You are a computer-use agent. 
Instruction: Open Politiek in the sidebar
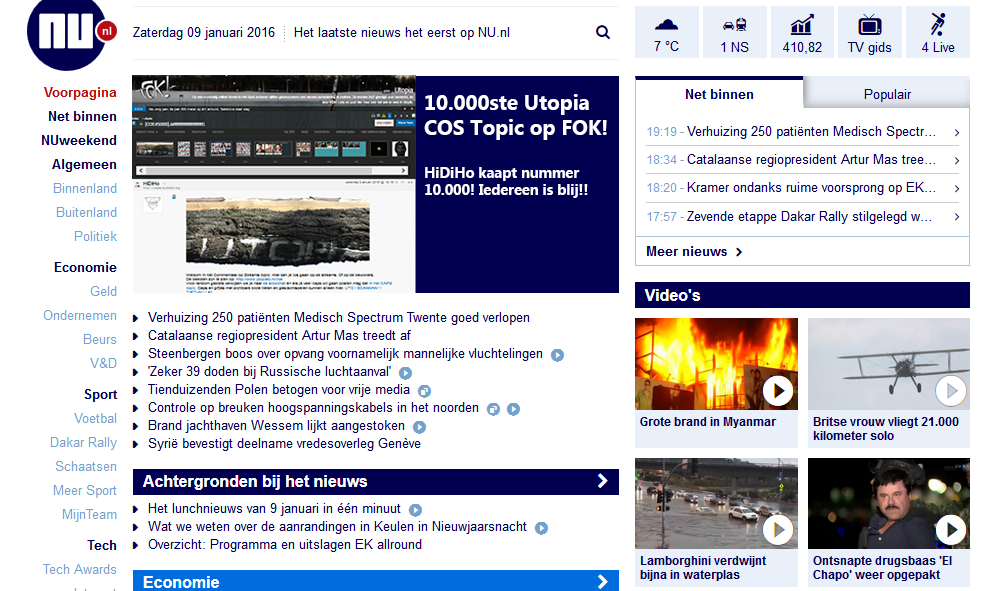(95, 236)
